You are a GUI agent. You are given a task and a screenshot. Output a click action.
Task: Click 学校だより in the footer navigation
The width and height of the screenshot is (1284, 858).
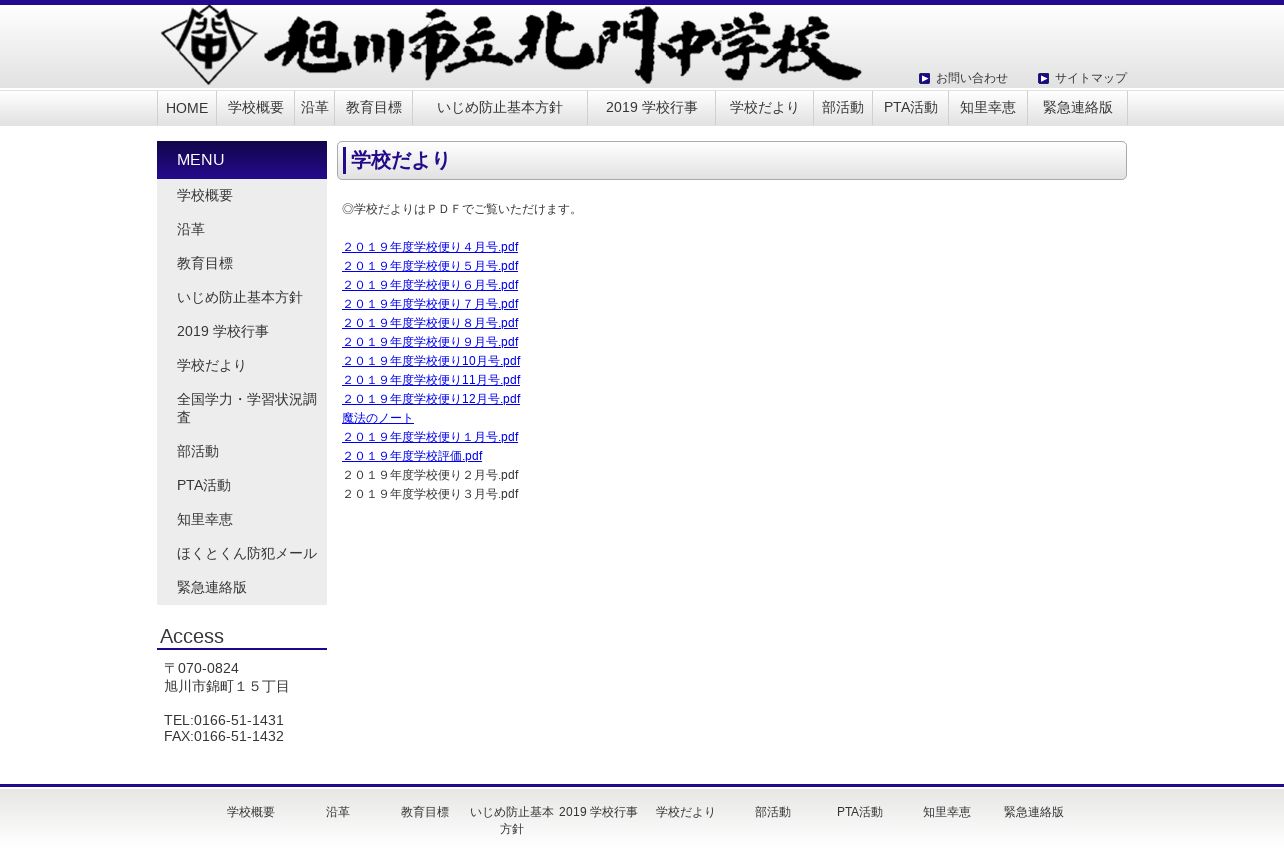tap(686, 812)
